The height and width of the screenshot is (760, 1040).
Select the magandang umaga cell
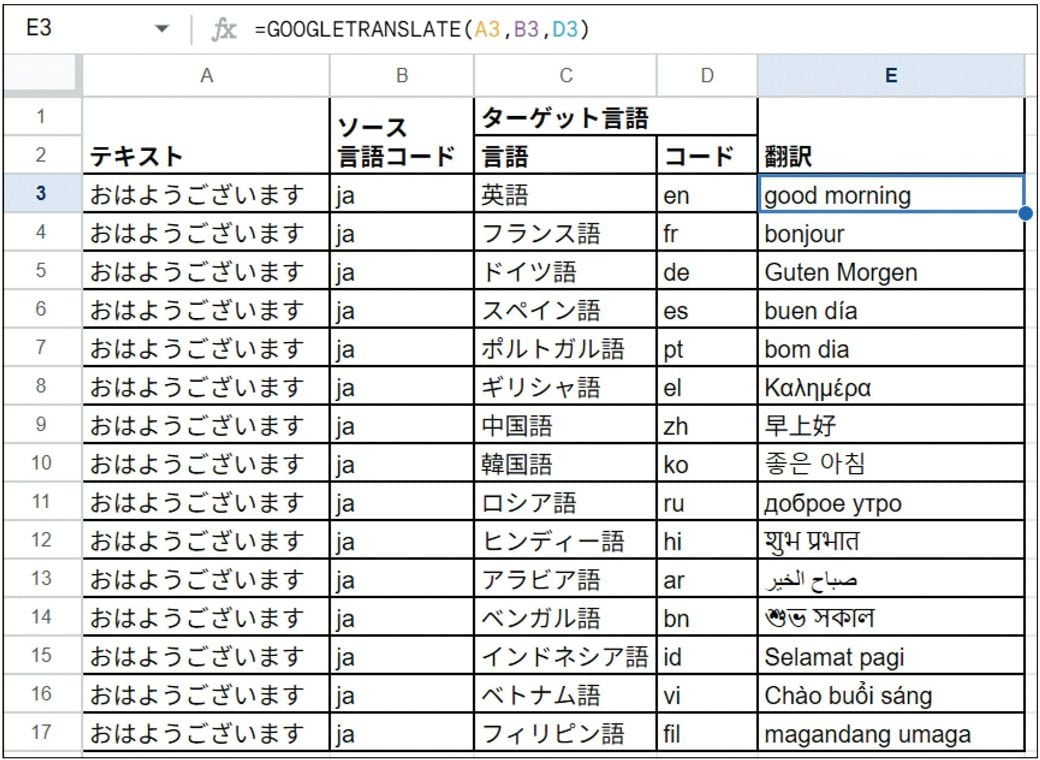point(890,734)
